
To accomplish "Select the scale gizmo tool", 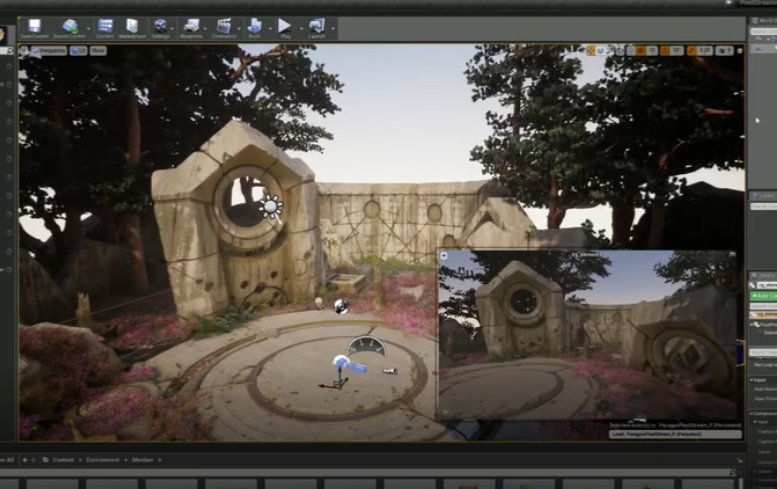I will click(x=610, y=51).
